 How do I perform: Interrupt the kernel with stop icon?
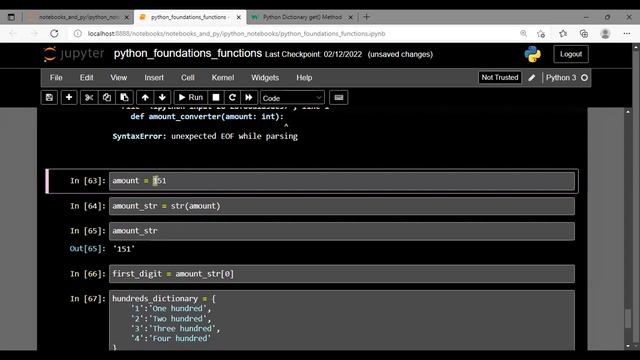[216, 98]
